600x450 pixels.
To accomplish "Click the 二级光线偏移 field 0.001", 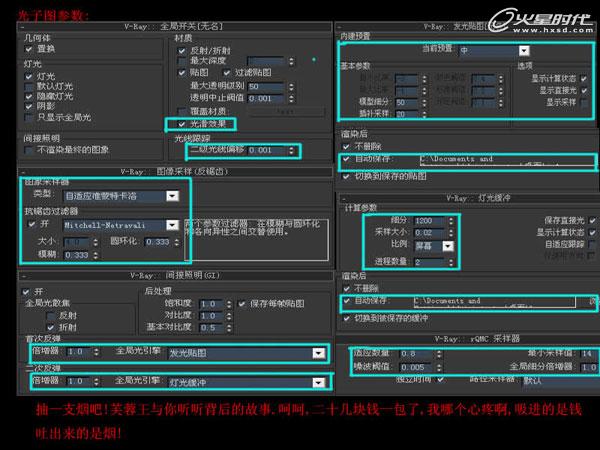I will point(266,150).
